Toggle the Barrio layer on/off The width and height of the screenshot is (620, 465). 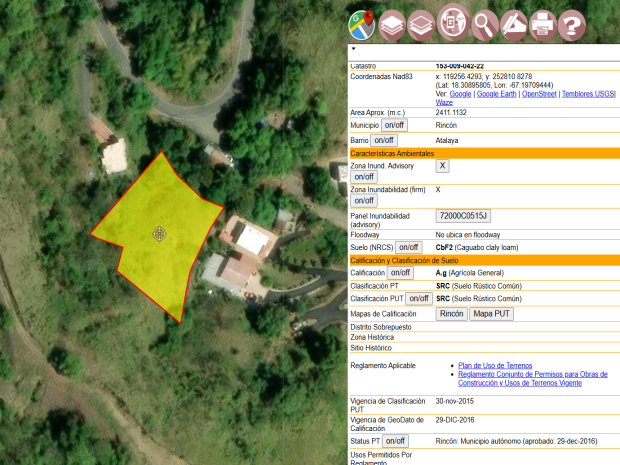[x=384, y=141]
